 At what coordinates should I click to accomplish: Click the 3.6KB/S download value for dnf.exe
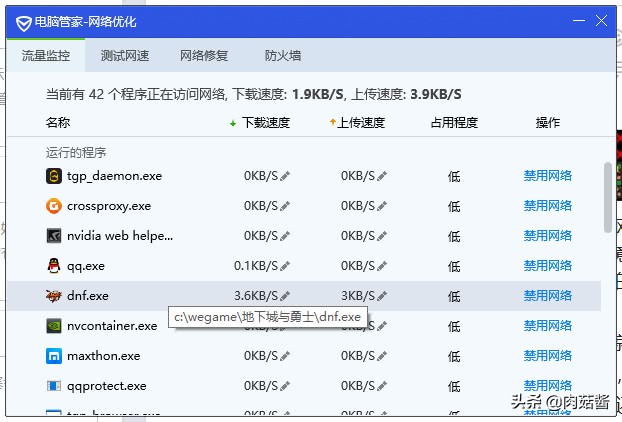(x=256, y=296)
